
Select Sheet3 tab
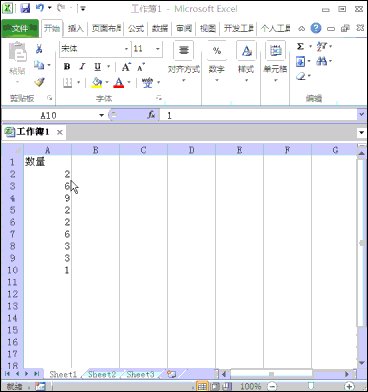click(x=140, y=374)
